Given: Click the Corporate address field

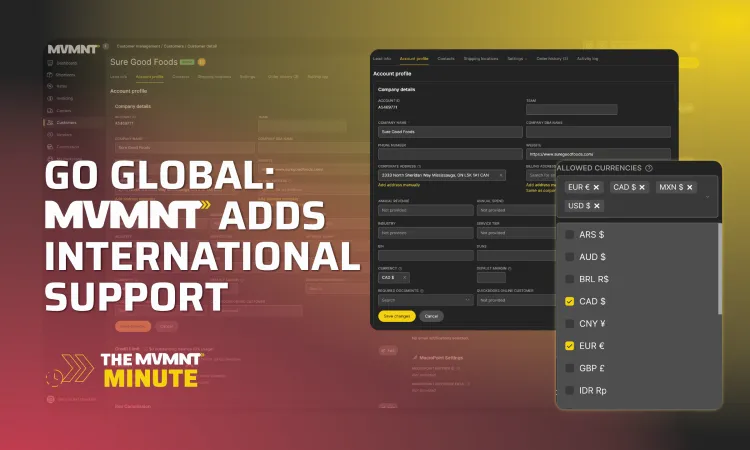Looking at the screenshot, I should [x=441, y=176].
